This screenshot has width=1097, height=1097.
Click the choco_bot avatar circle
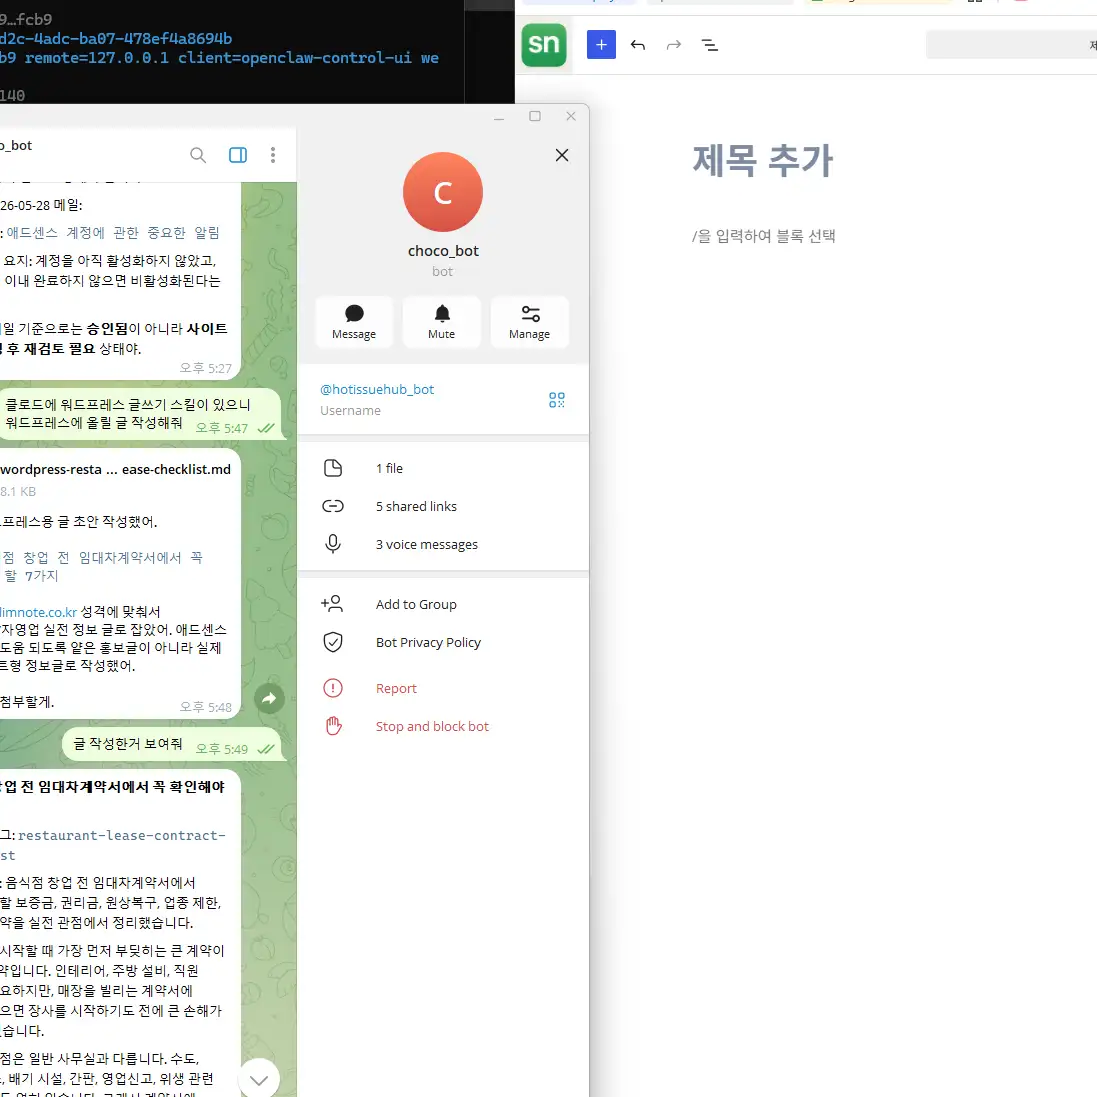[x=443, y=192]
